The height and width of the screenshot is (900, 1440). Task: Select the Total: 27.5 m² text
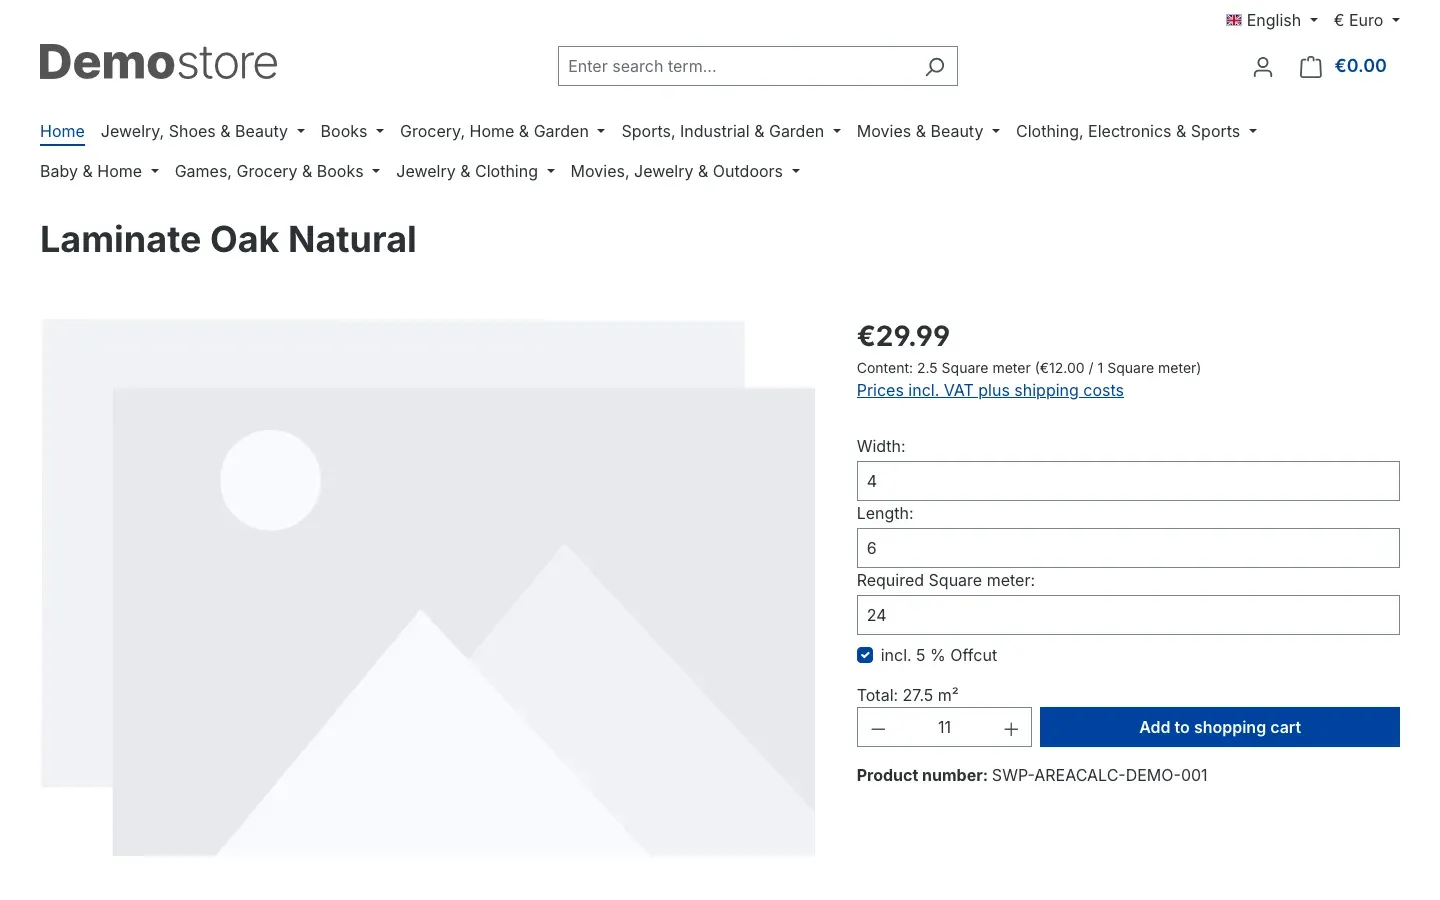pos(907,694)
